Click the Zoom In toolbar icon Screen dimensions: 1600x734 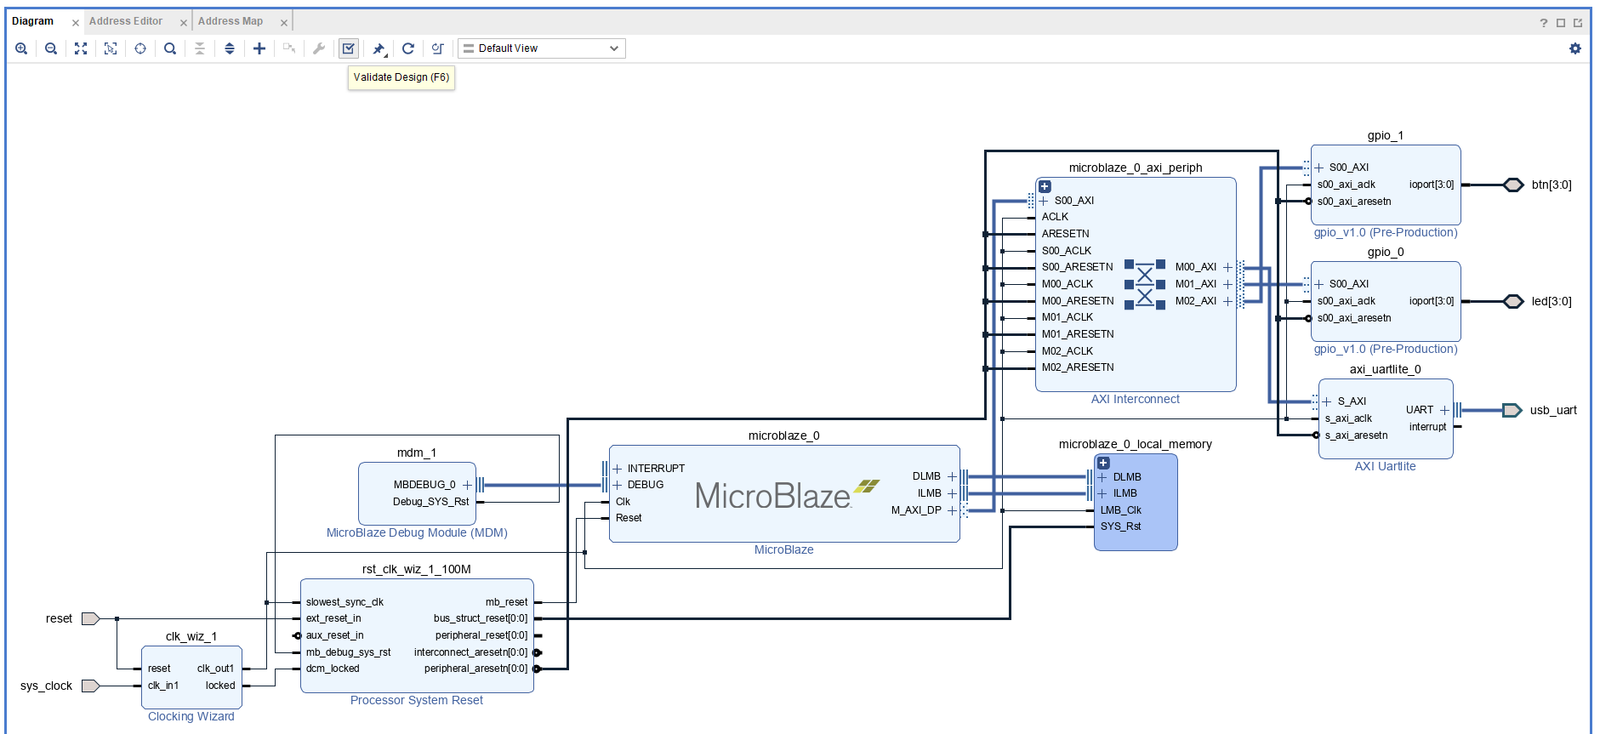21,48
